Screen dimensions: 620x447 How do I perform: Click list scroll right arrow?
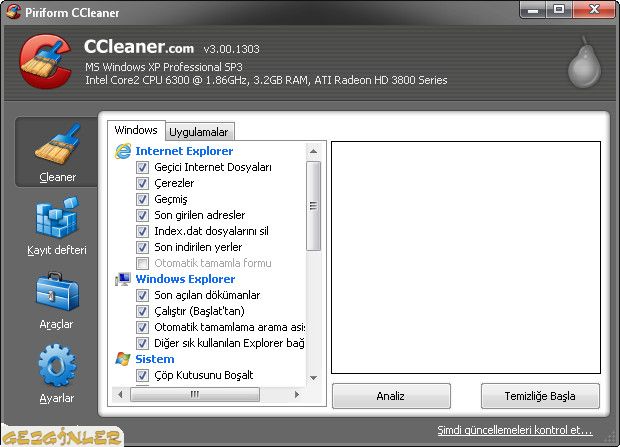pyautogui.click(x=297, y=394)
